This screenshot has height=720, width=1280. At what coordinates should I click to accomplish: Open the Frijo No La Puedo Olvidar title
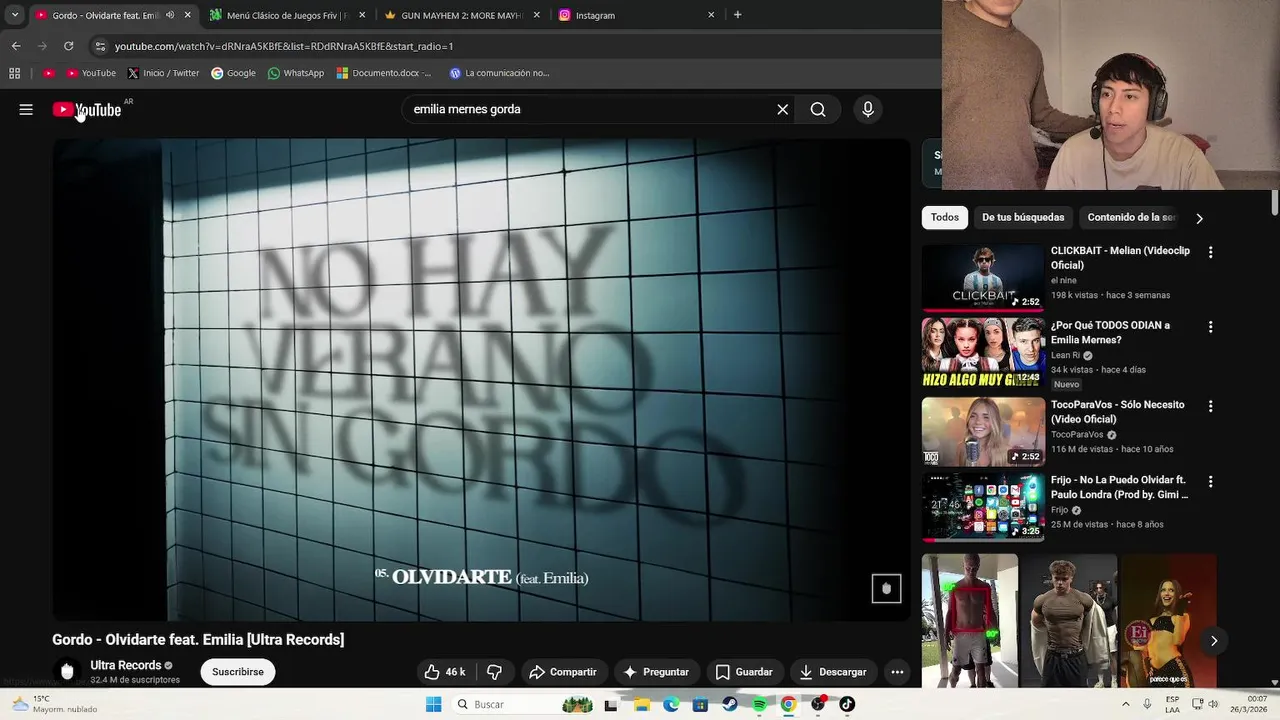pyautogui.click(x=1119, y=488)
